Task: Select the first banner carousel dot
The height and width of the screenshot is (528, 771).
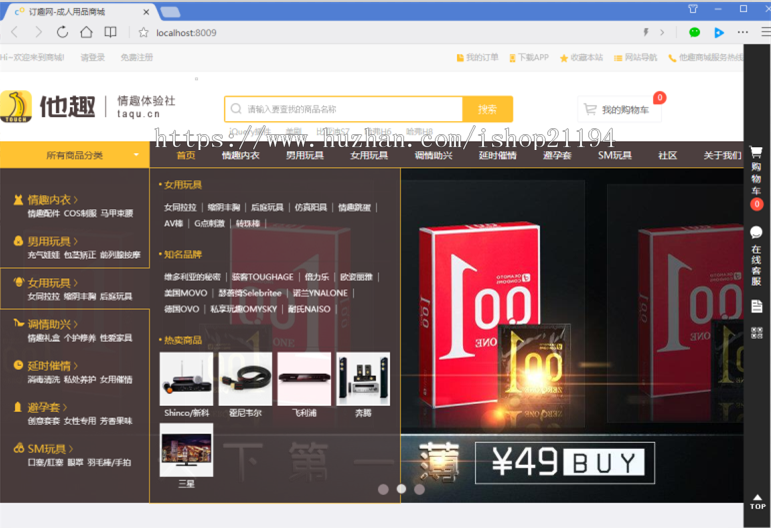Action: tap(383, 489)
